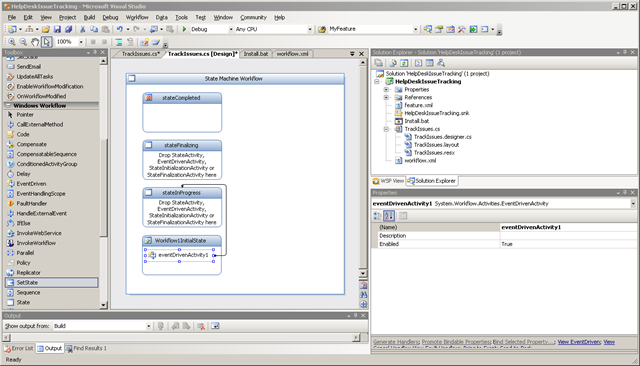Click the Toolbox scroll down arrow
640x366 pixels.
pos(103,305)
